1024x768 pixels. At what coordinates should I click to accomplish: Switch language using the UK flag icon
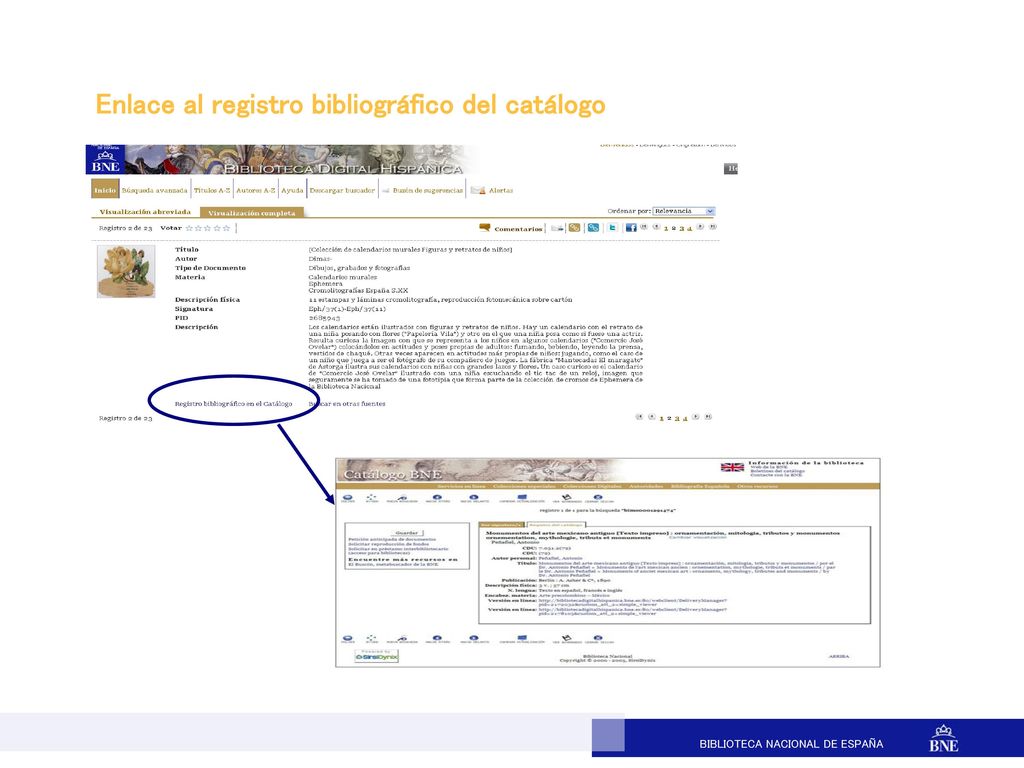pos(732,467)
